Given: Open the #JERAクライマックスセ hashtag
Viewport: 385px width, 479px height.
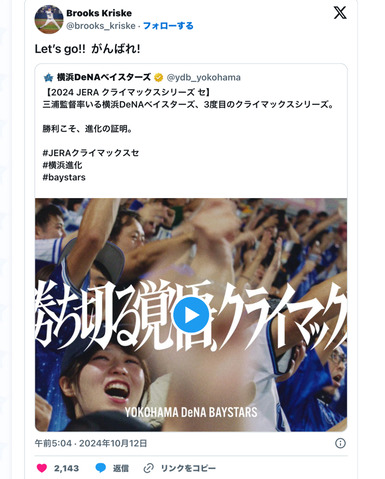Looking at the screenshot, I should click(x=91, y=153).
